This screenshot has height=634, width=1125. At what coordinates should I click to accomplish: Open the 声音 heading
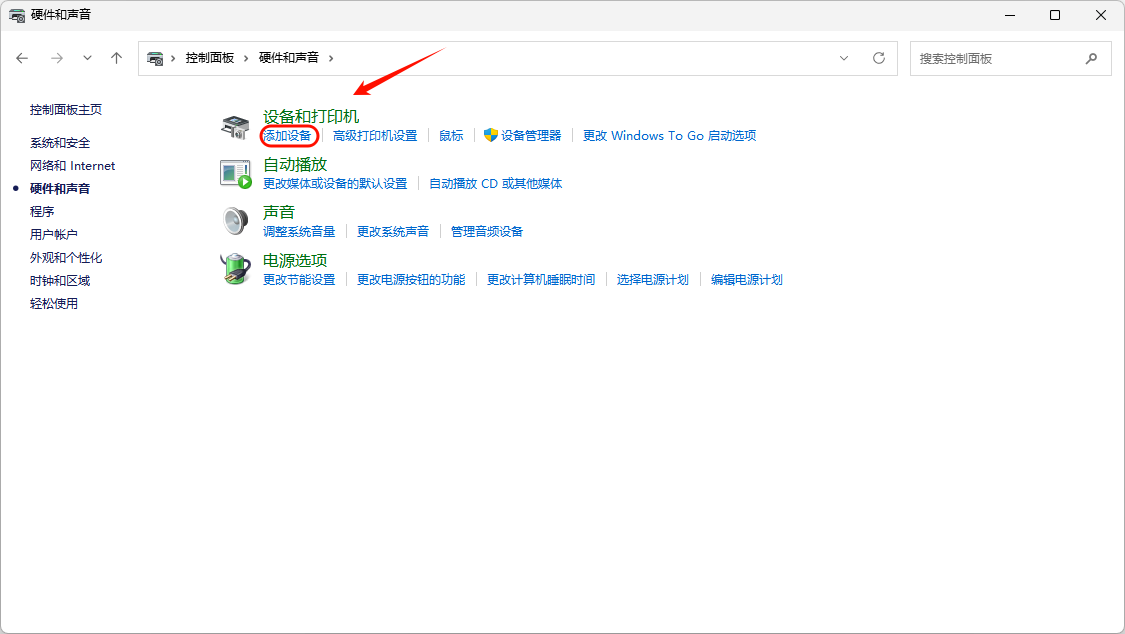279,212
